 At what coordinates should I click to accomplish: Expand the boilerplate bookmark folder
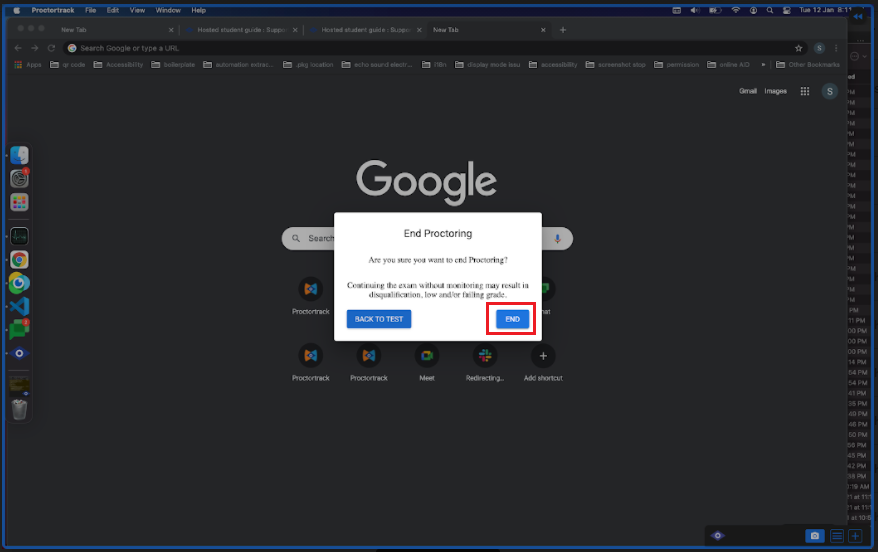tap(173, 65)
